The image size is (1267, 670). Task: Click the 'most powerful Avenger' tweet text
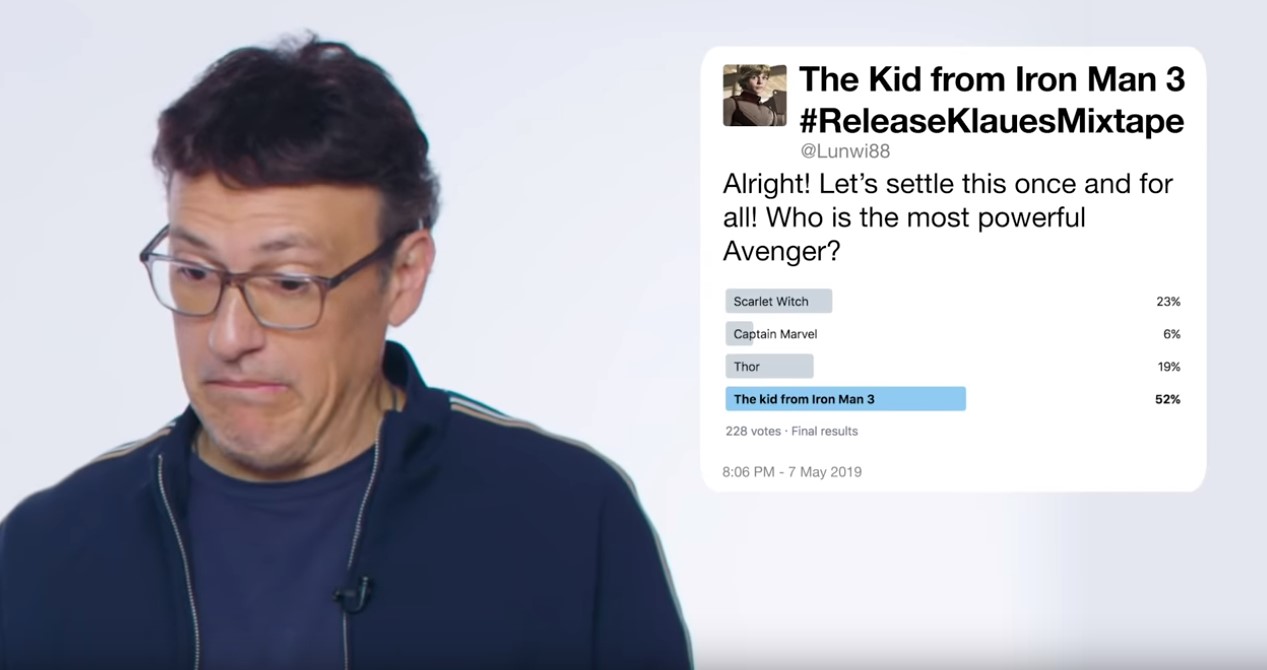pyautogui.click(x=947, y=217)
